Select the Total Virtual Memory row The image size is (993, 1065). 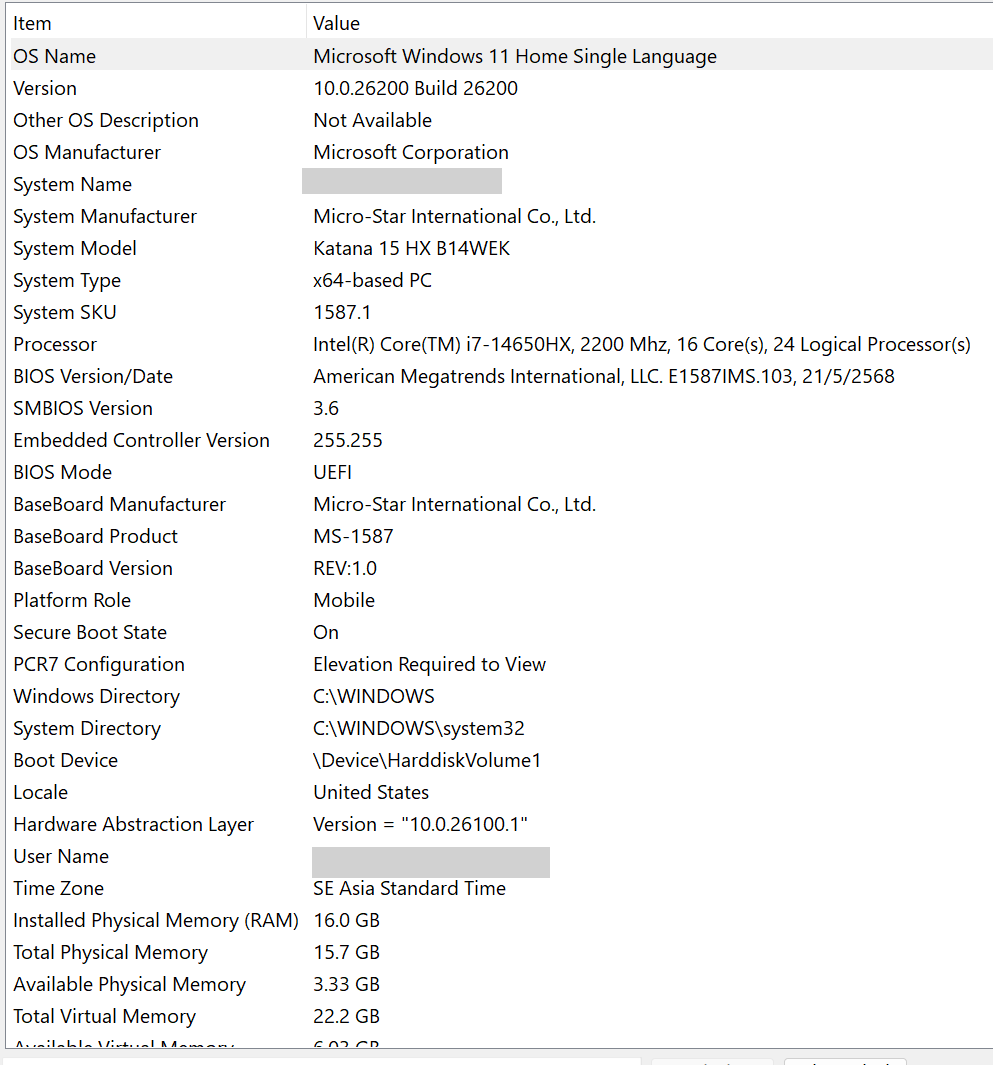click(x=501, y=1016)
